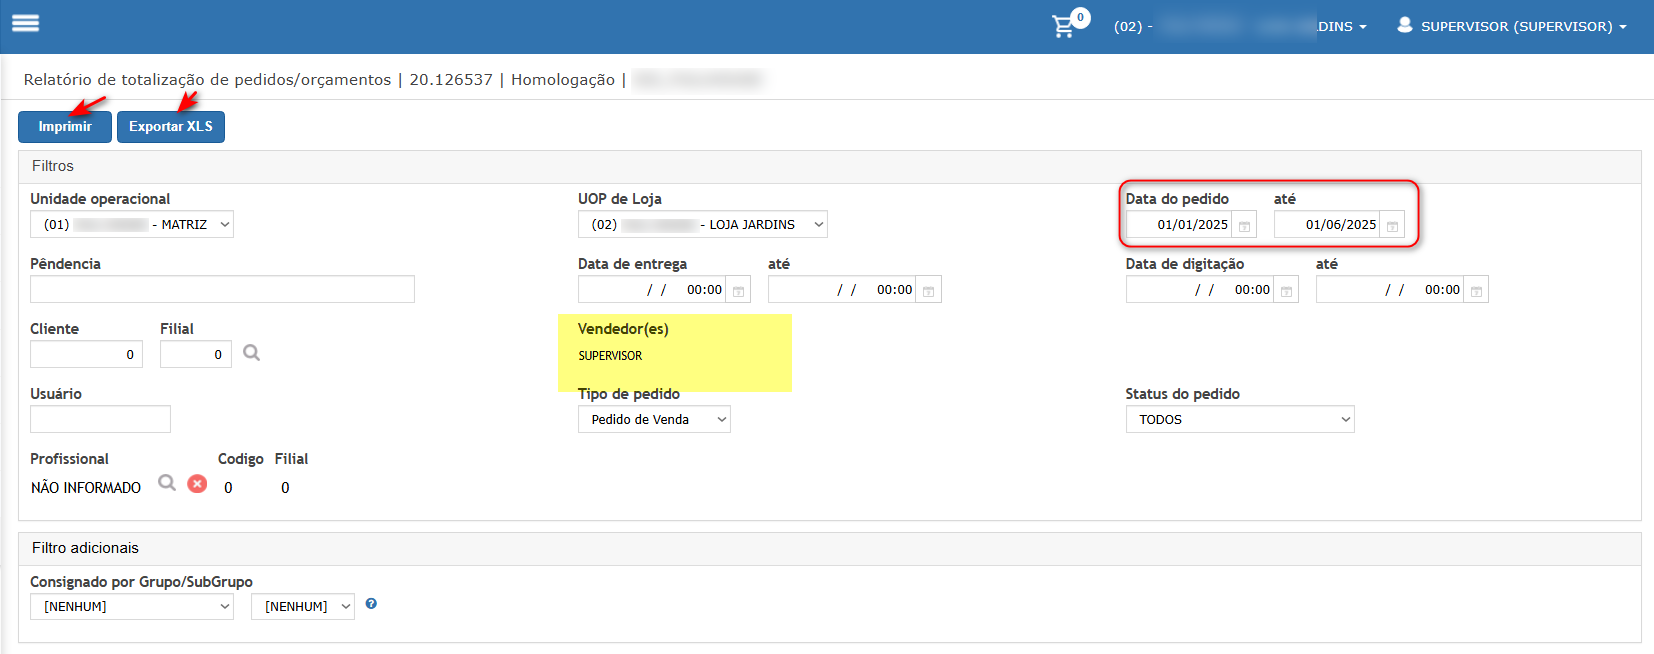The height and width of the screenshot is (654, 1654).
Task: Open the SUPERVISOR user menu
Action: tap(1511, 26)
